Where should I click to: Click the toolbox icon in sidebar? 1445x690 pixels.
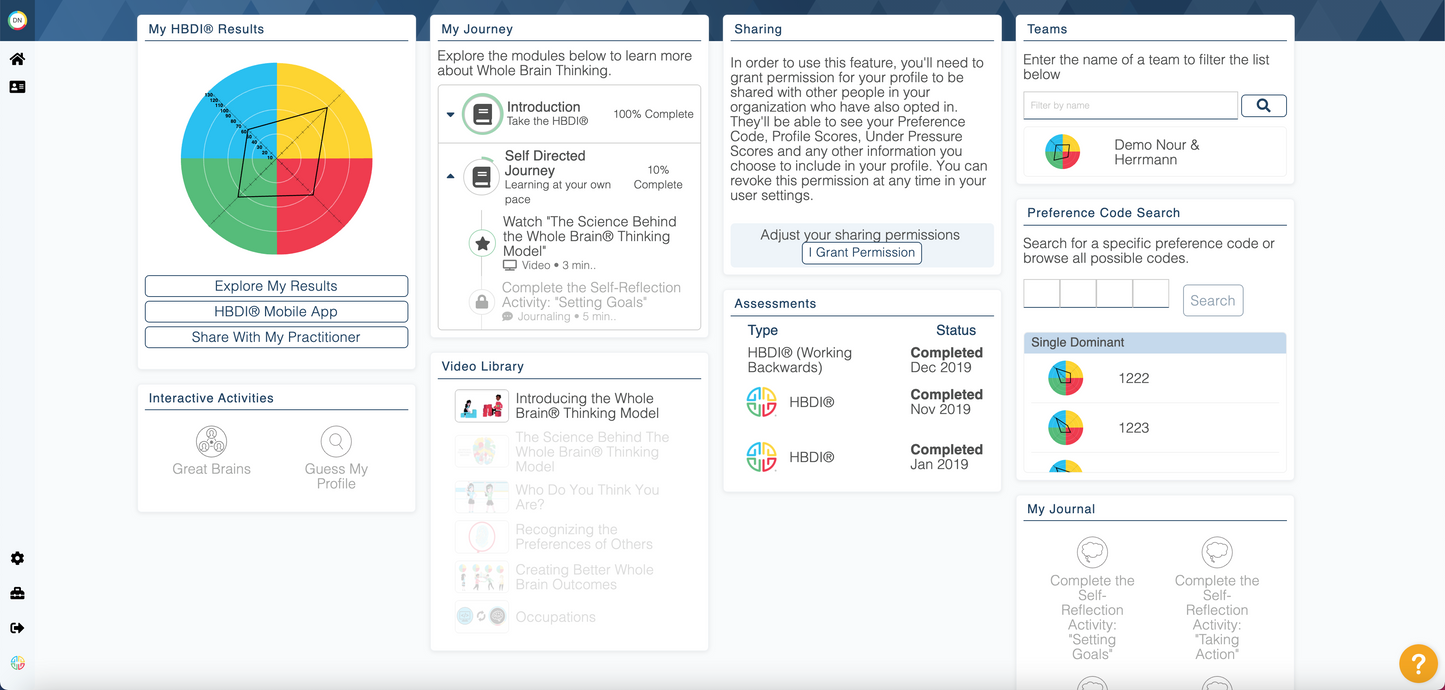click(x=17, y=594)
